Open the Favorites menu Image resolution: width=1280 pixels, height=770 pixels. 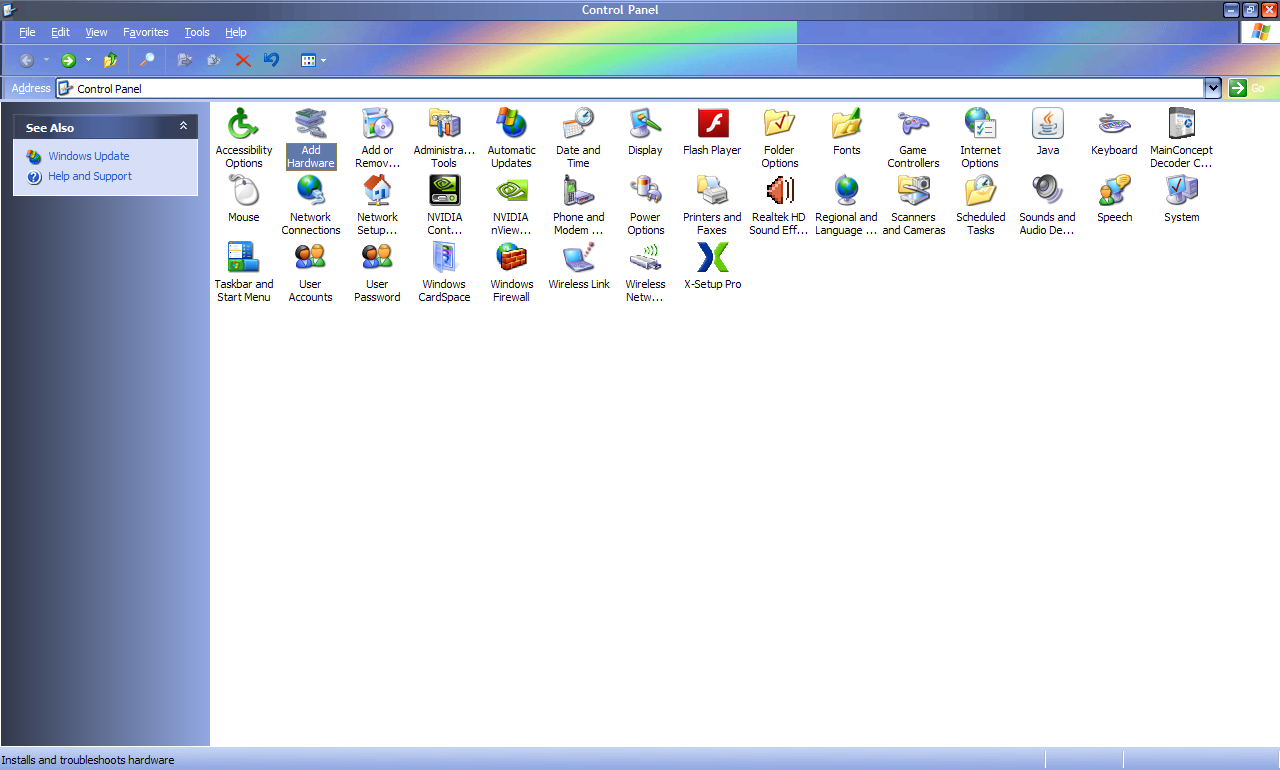146,32
